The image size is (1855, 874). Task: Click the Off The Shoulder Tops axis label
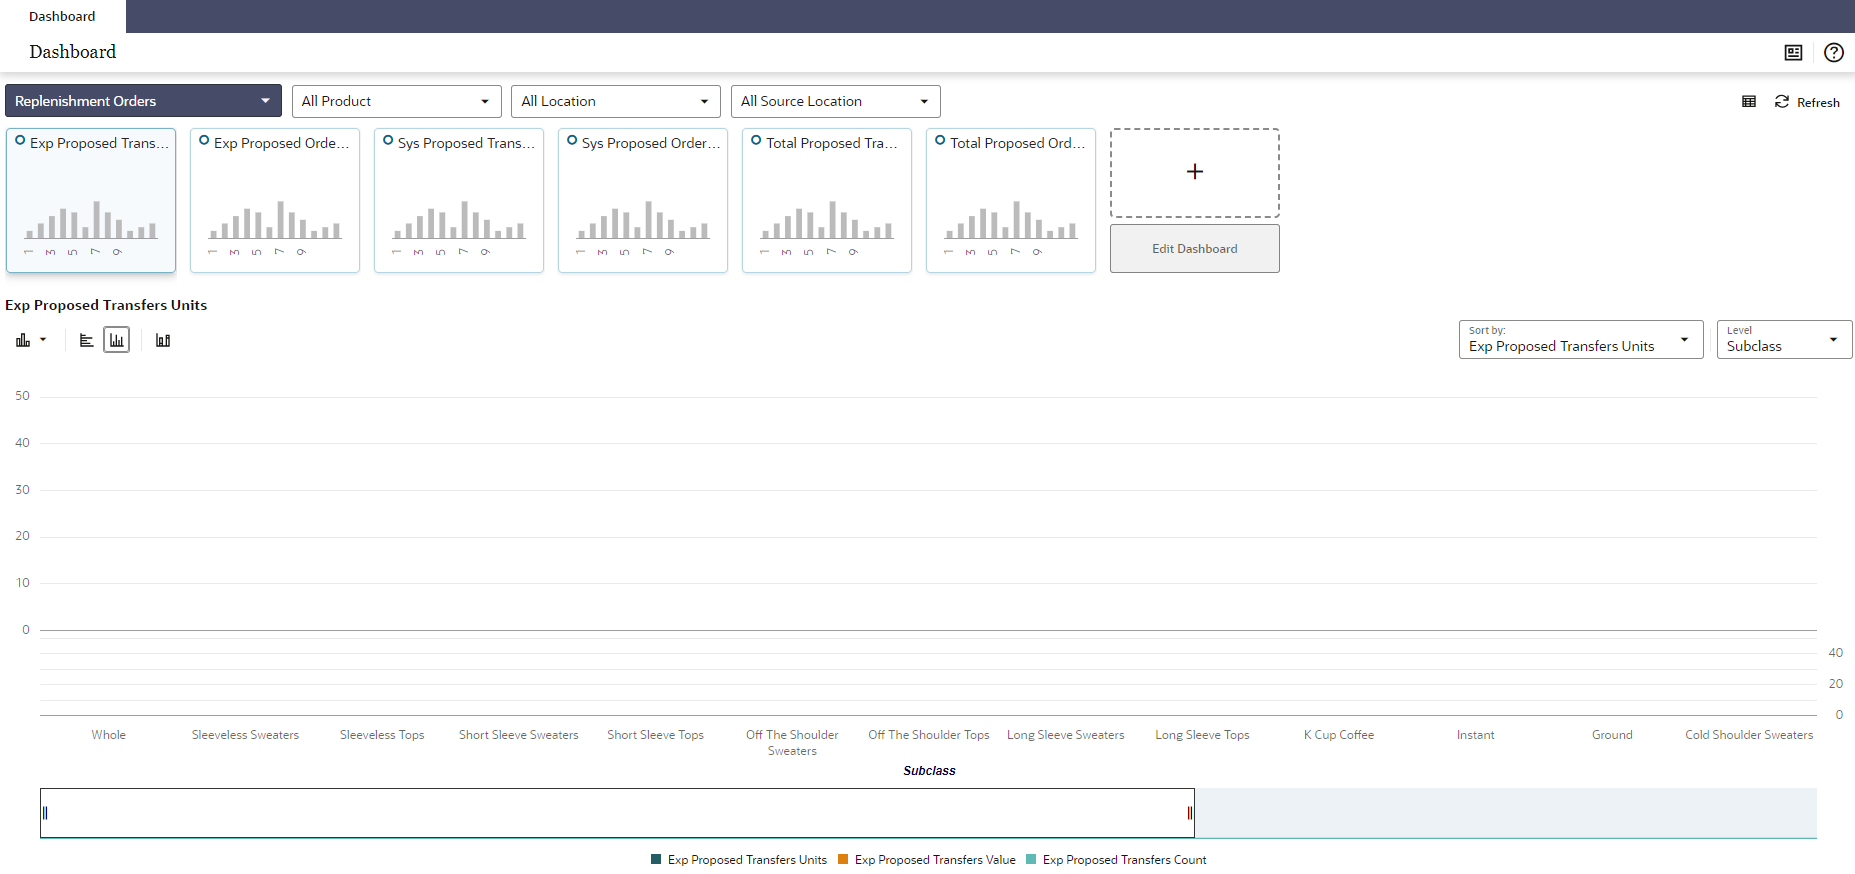[x=929, y=735]
